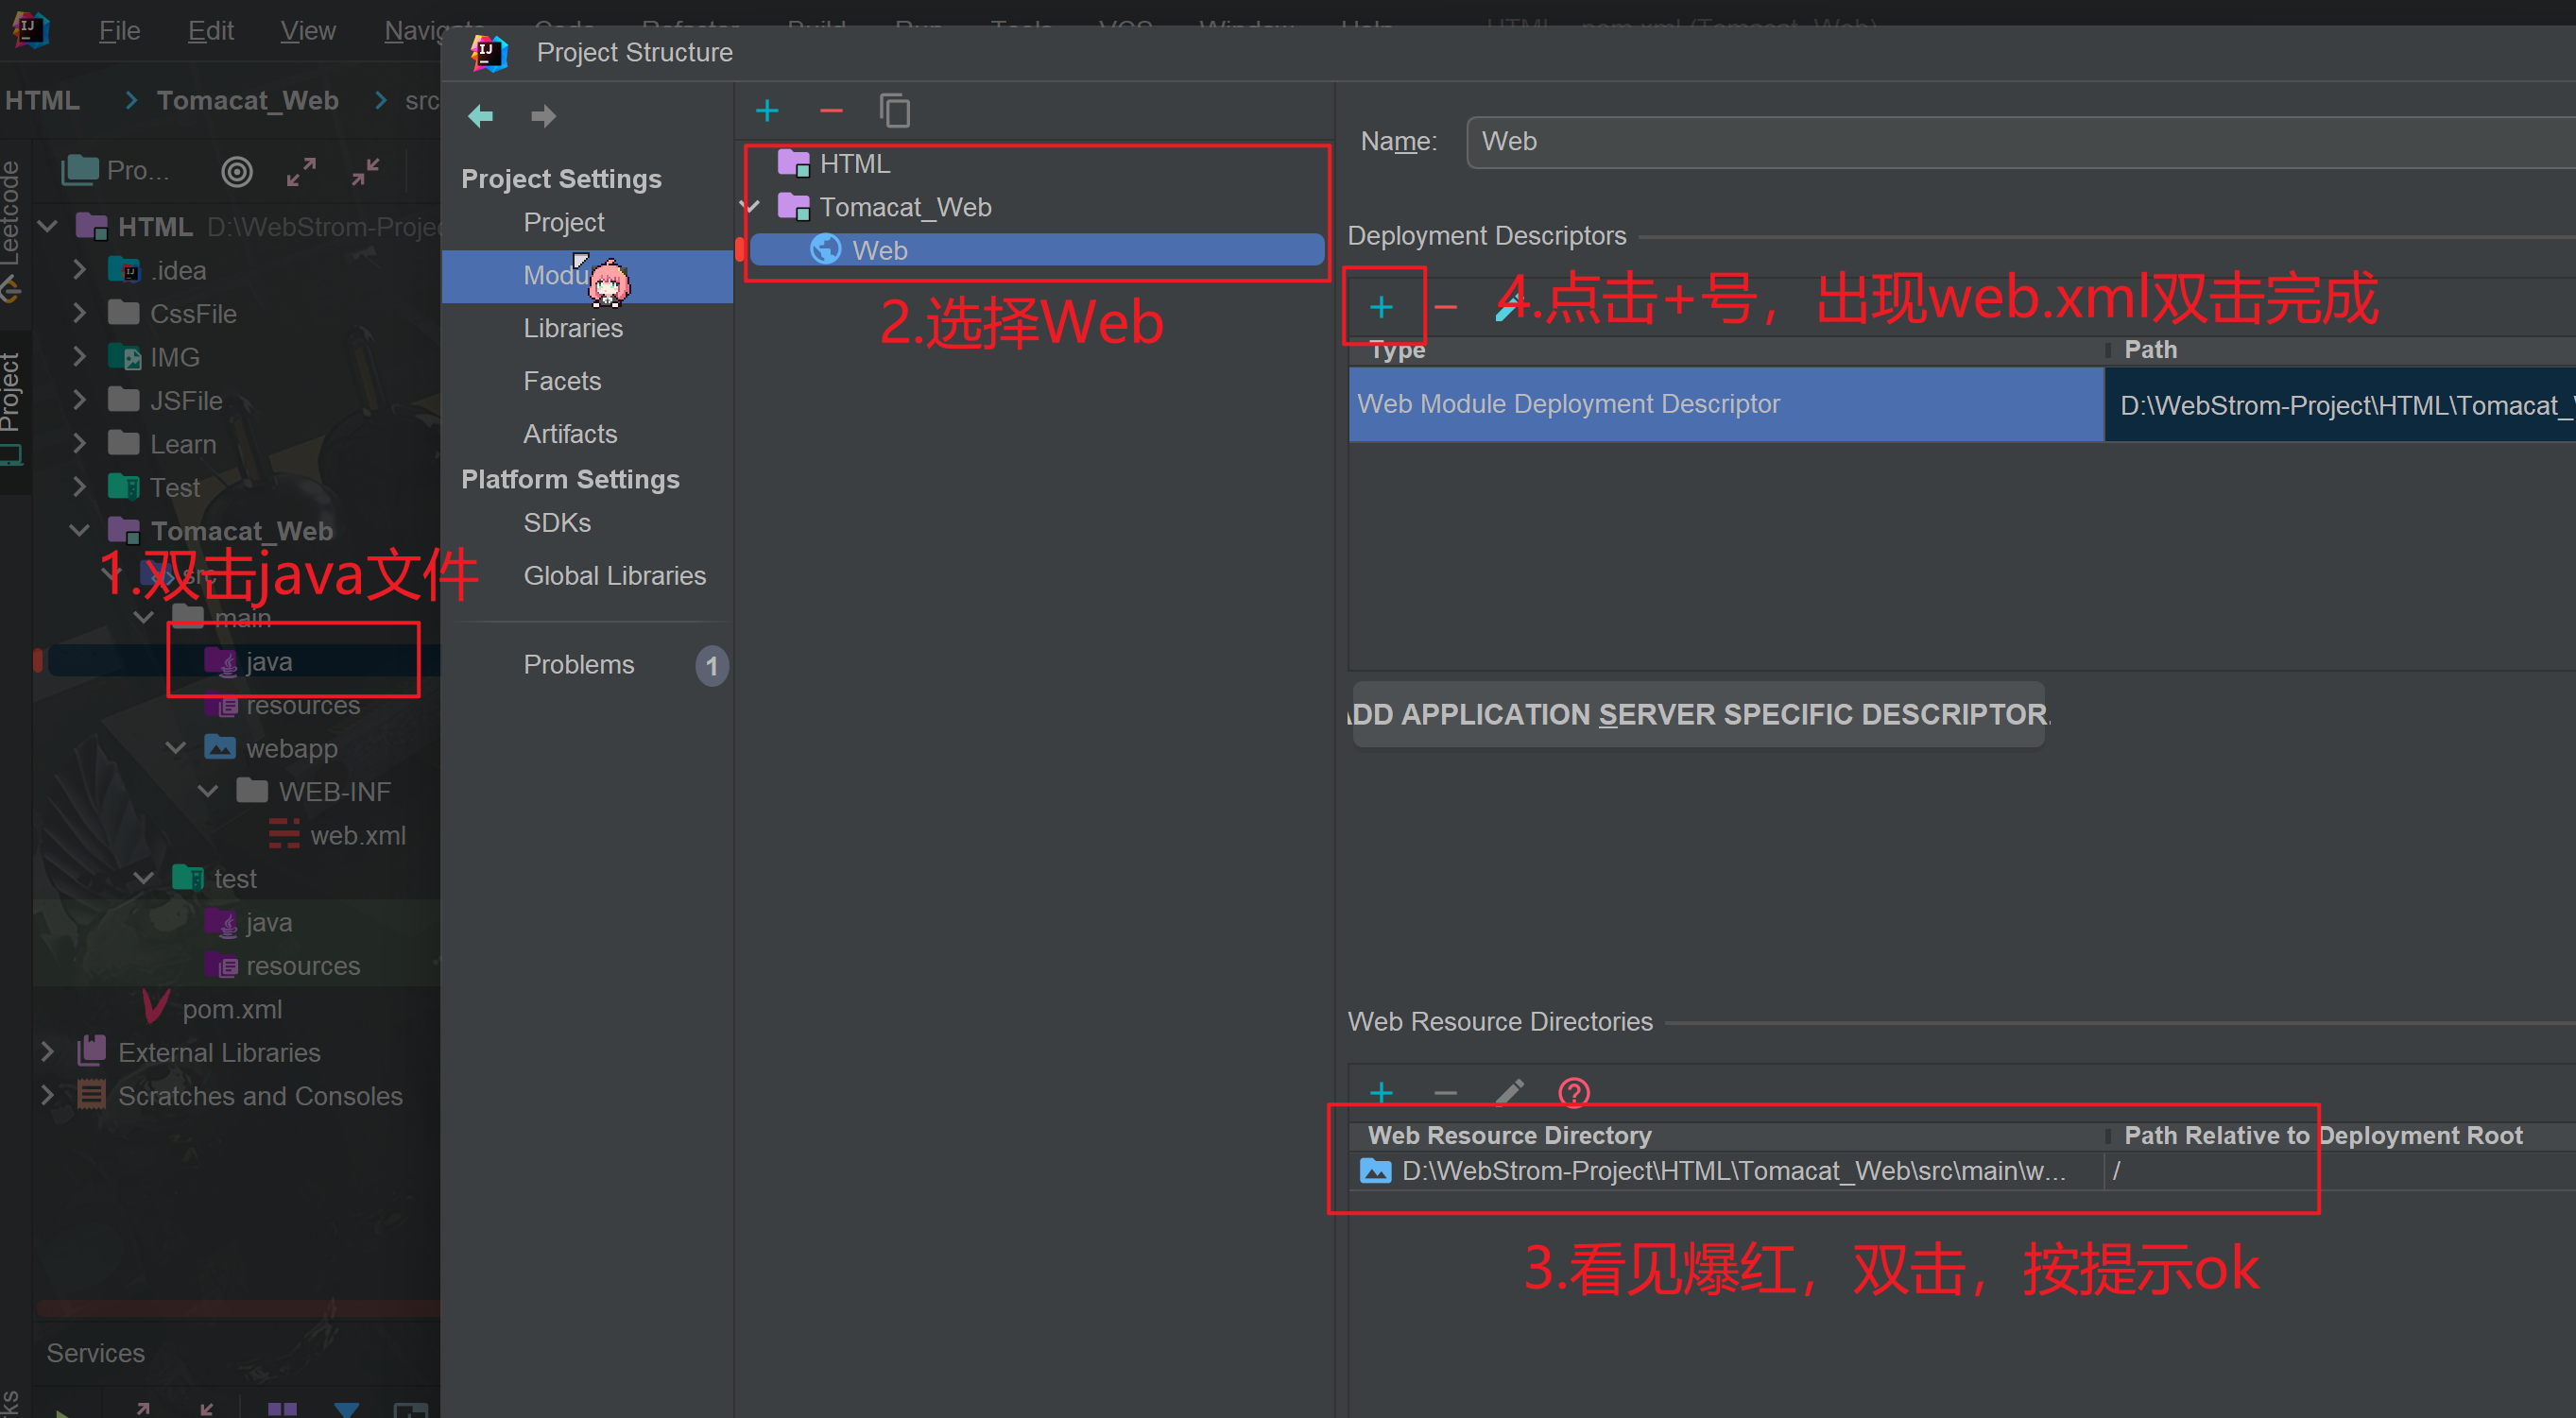The width and height of the screenshot is (2576, 1418).
Task: Expand External Libraries node
Action: (x=47, y=1052)
